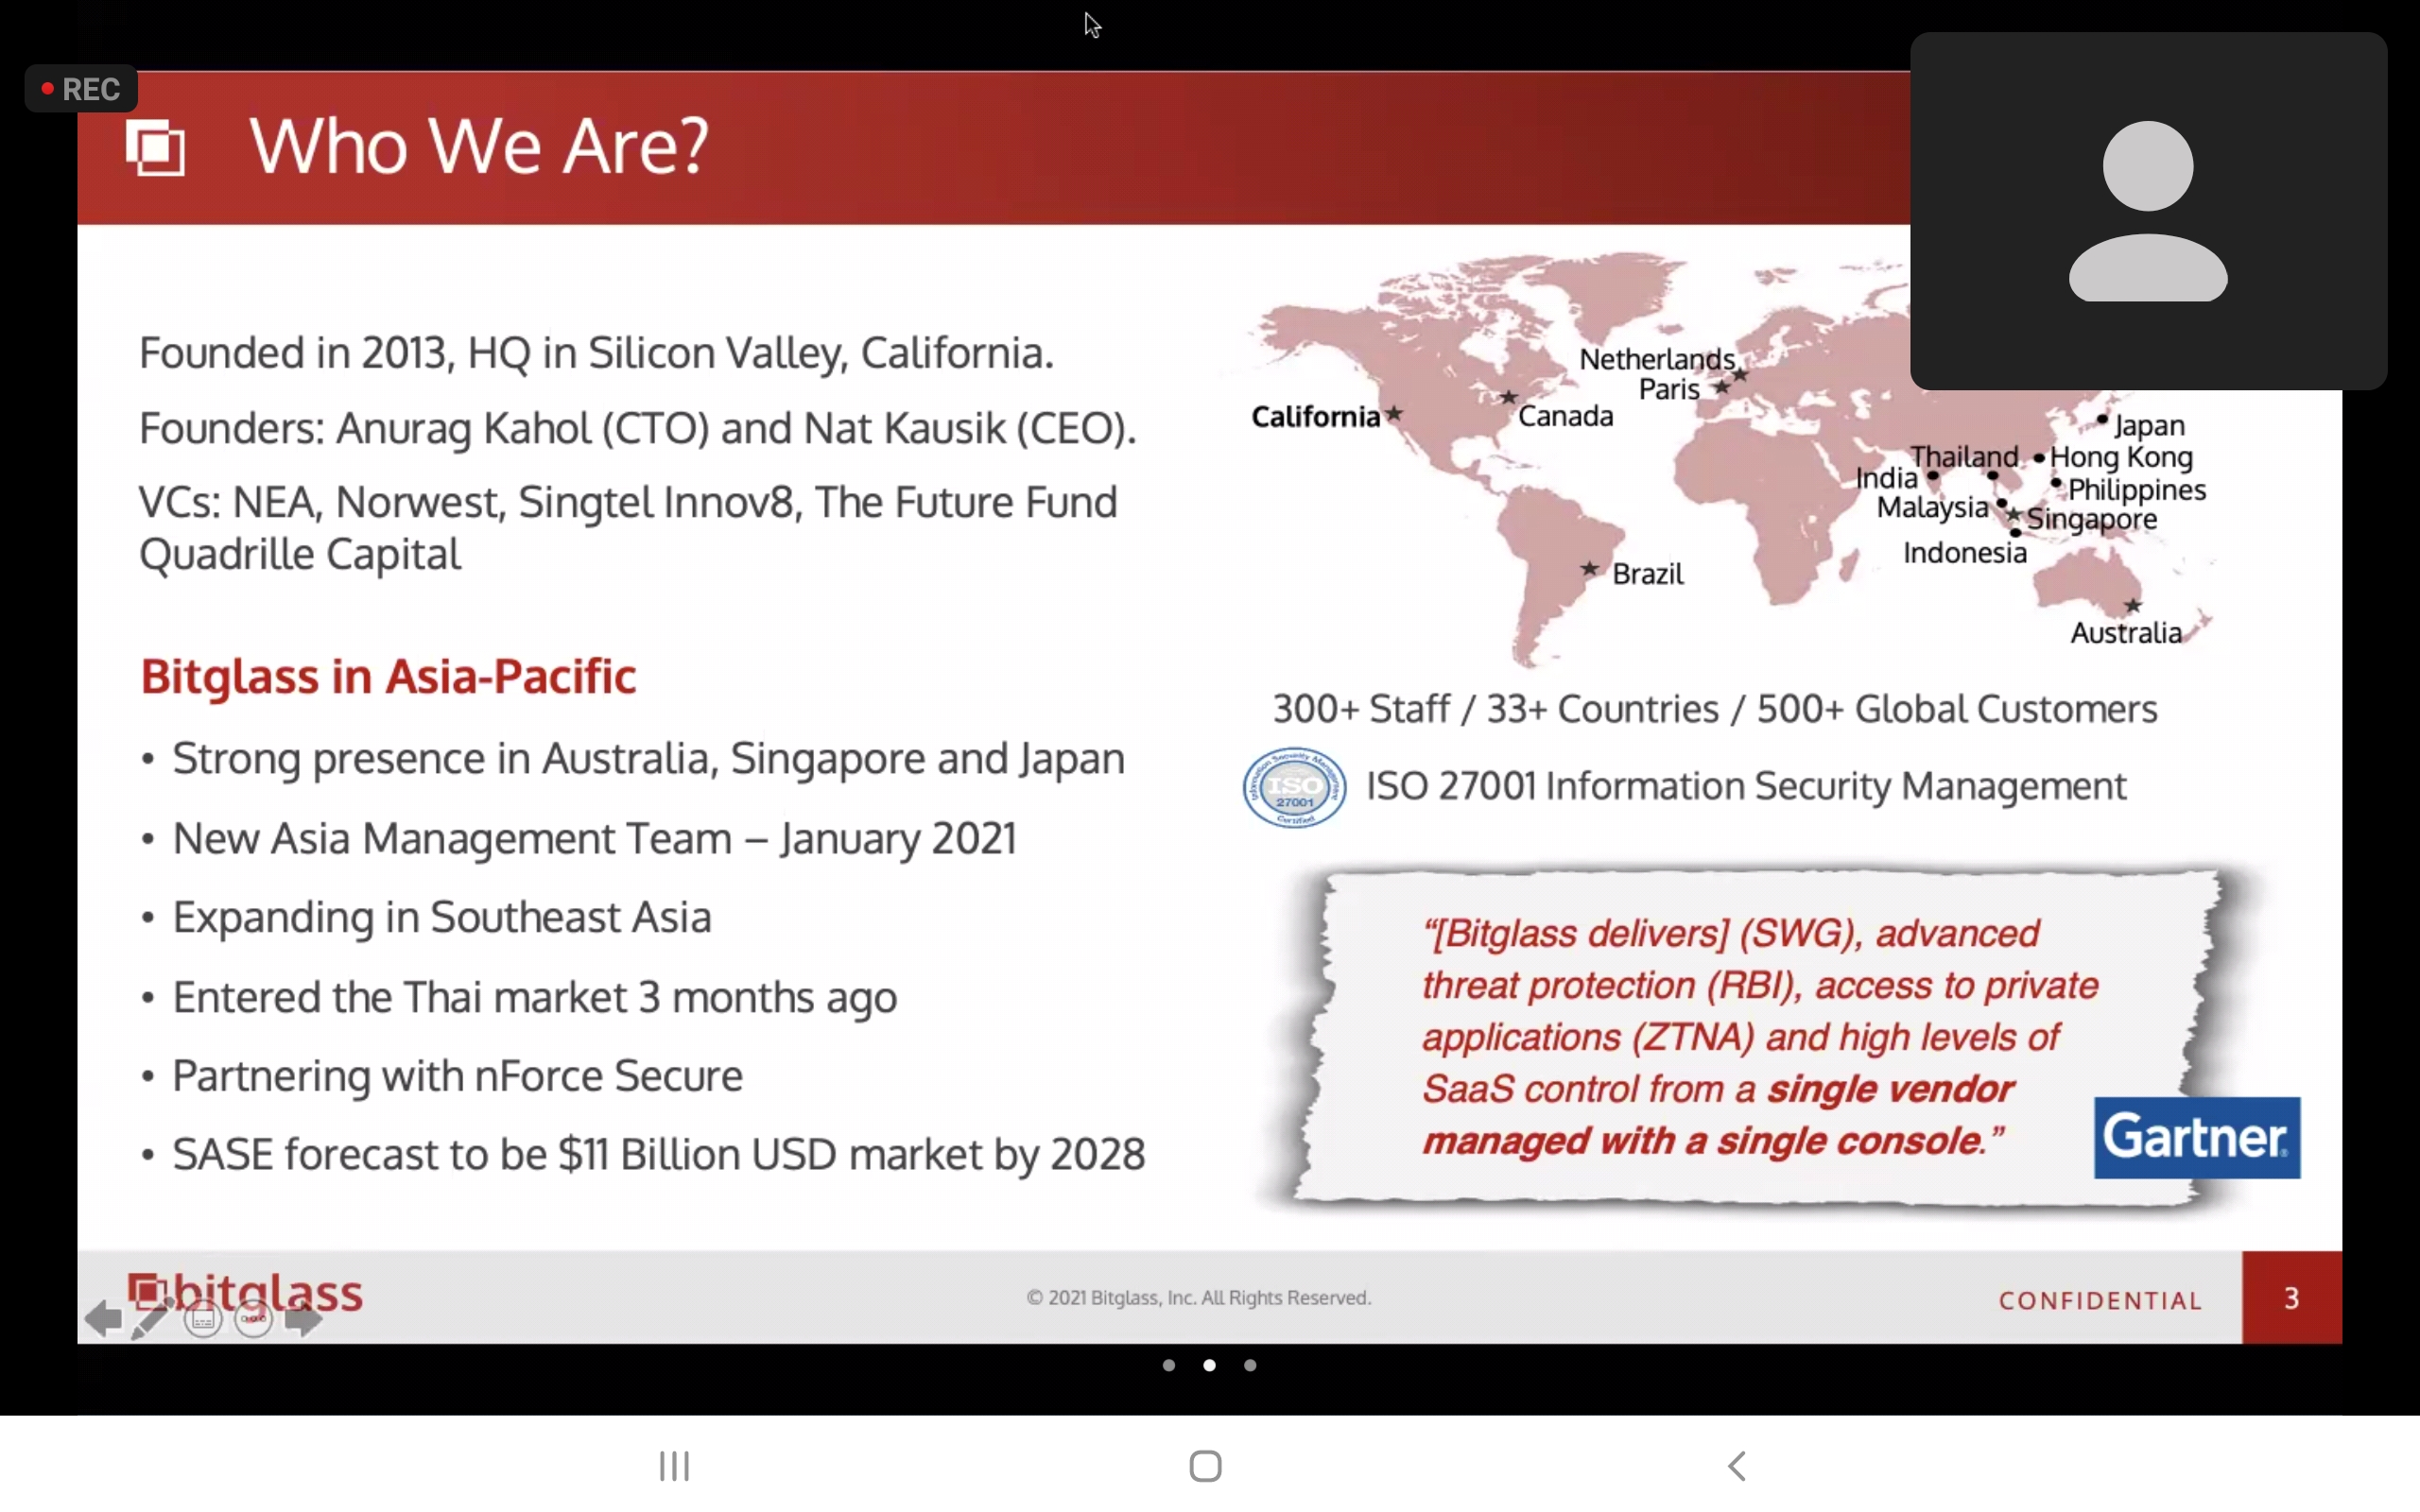Open participant video thumbnail with avatar
Screen dimensions: 2420x1512
coord(2148,211)
